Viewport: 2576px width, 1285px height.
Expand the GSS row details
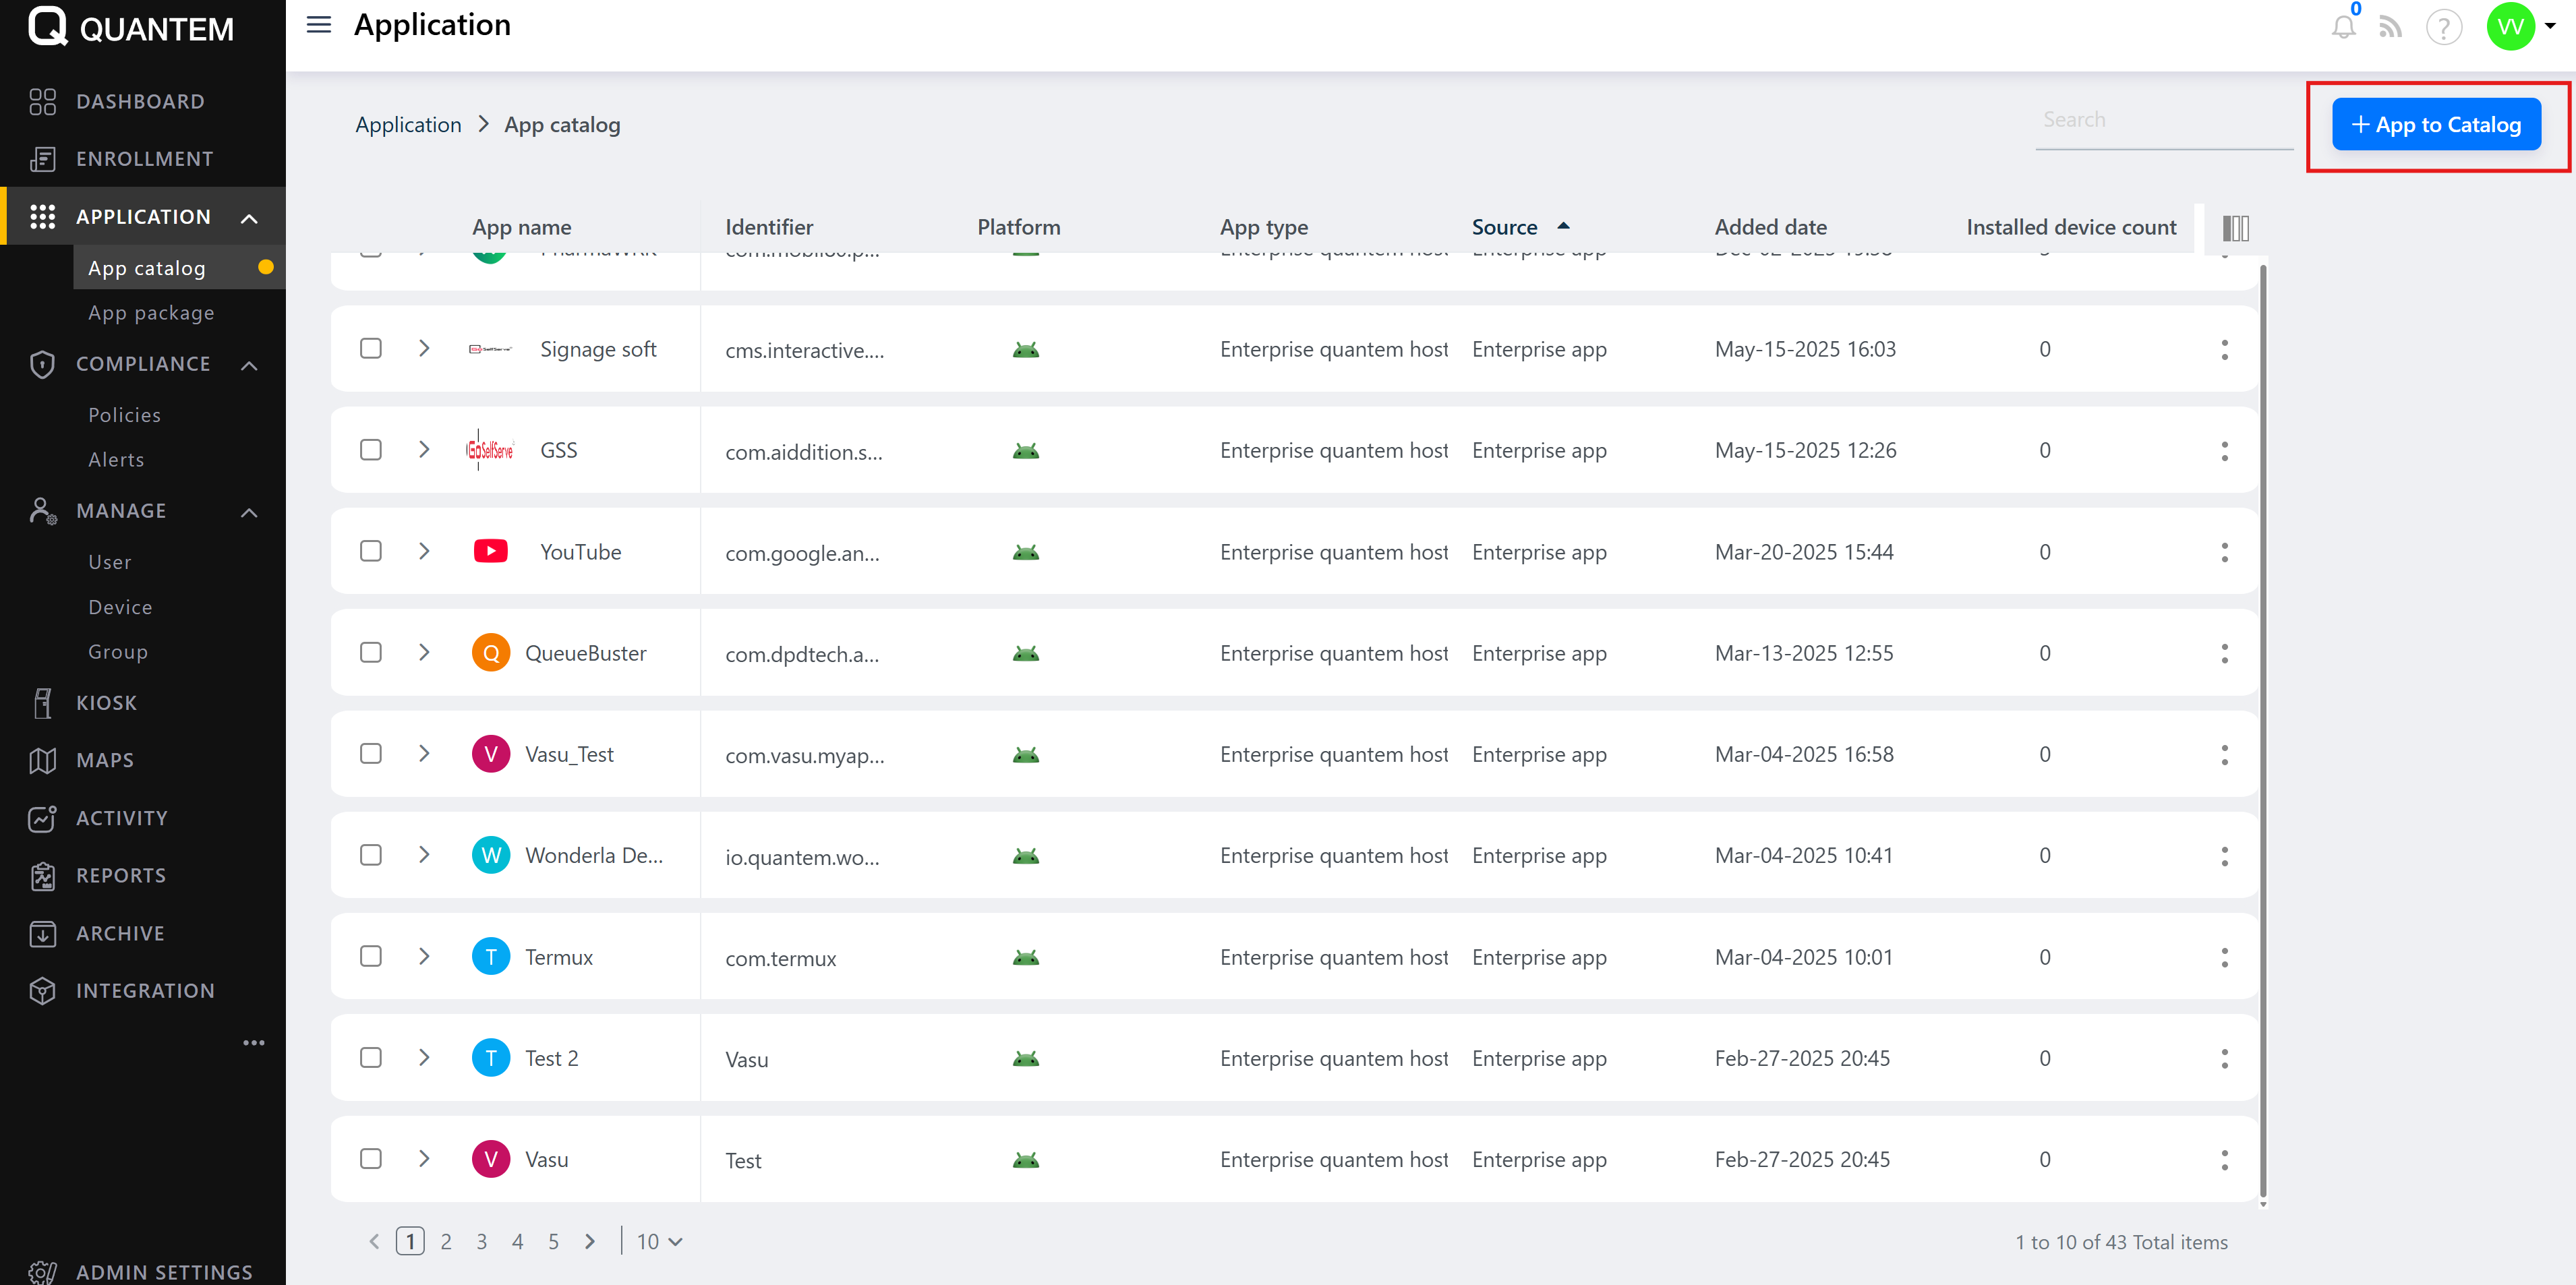point(424,450)
